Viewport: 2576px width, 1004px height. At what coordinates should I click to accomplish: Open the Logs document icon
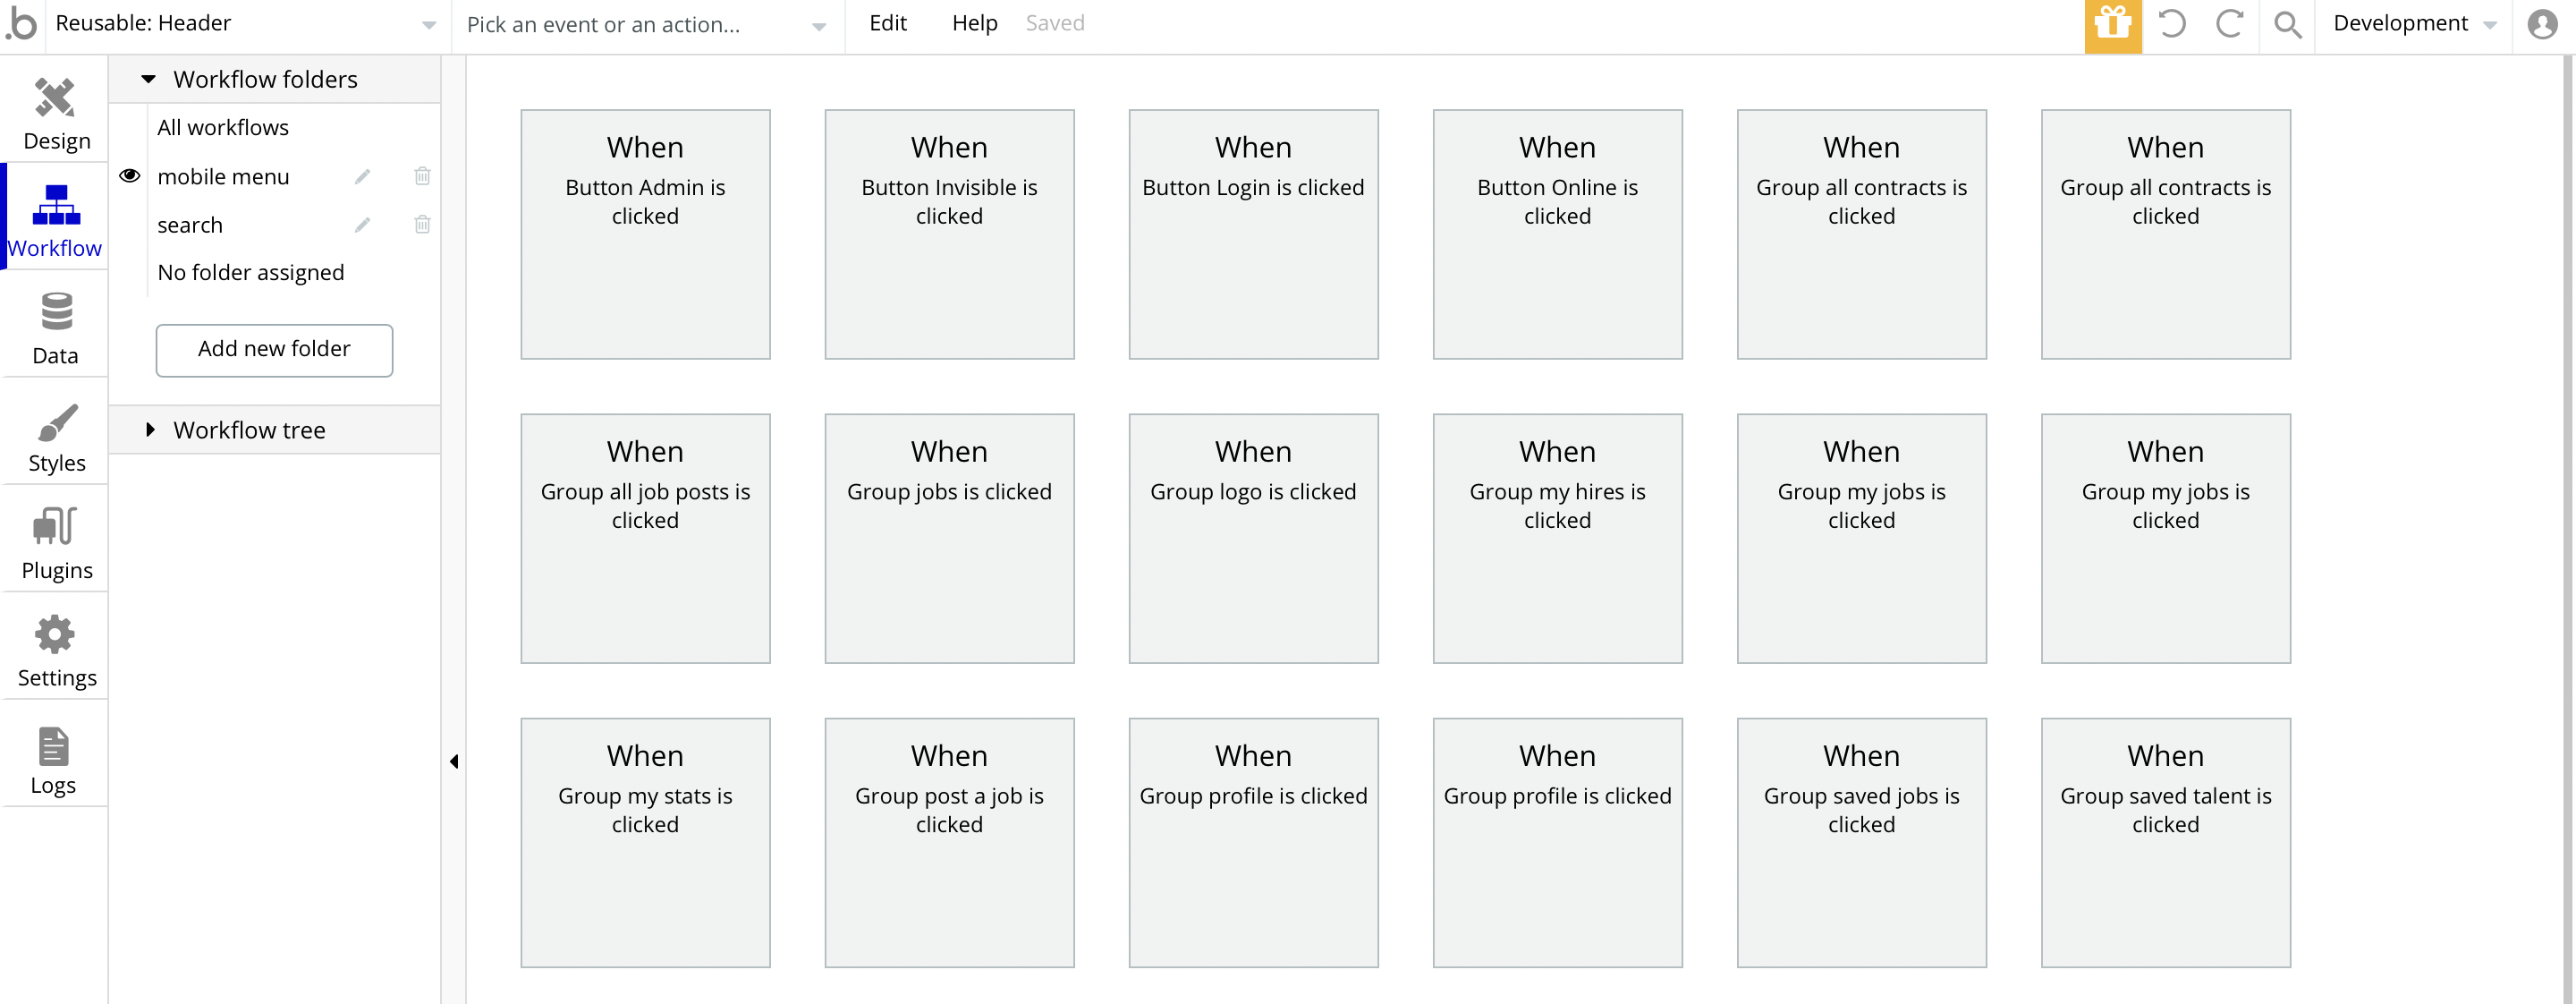(x=53, y=746)
